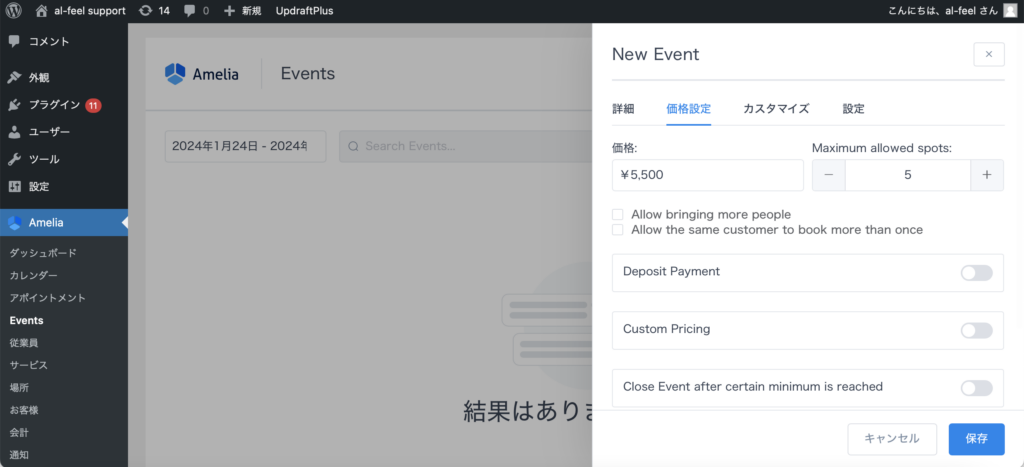Click the キャンセル button
Viewport: 1024px width, 467px height.
pyautogui.click(x=891, y=439)
